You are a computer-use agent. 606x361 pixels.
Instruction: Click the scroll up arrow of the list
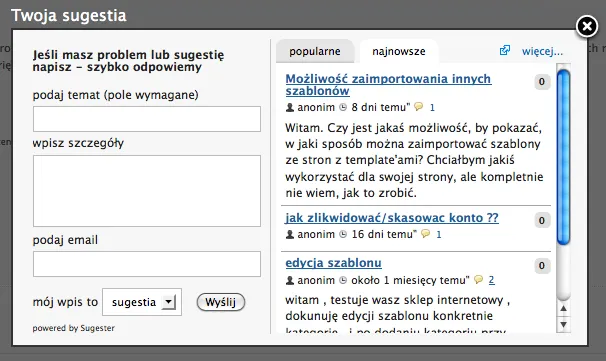click(563, 308)
